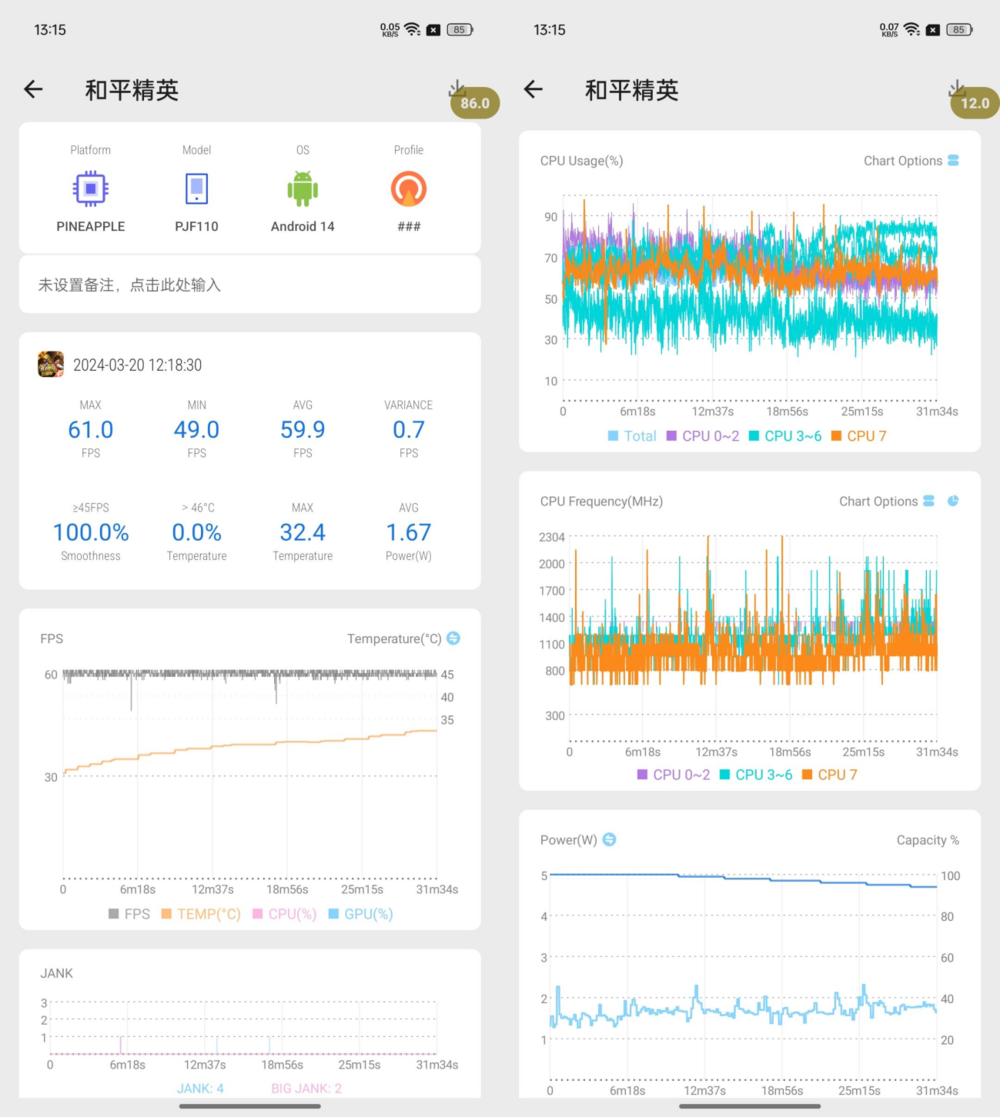Tap the Android 14 OS icon
1000x1117 pixels.
pos(303,189)
